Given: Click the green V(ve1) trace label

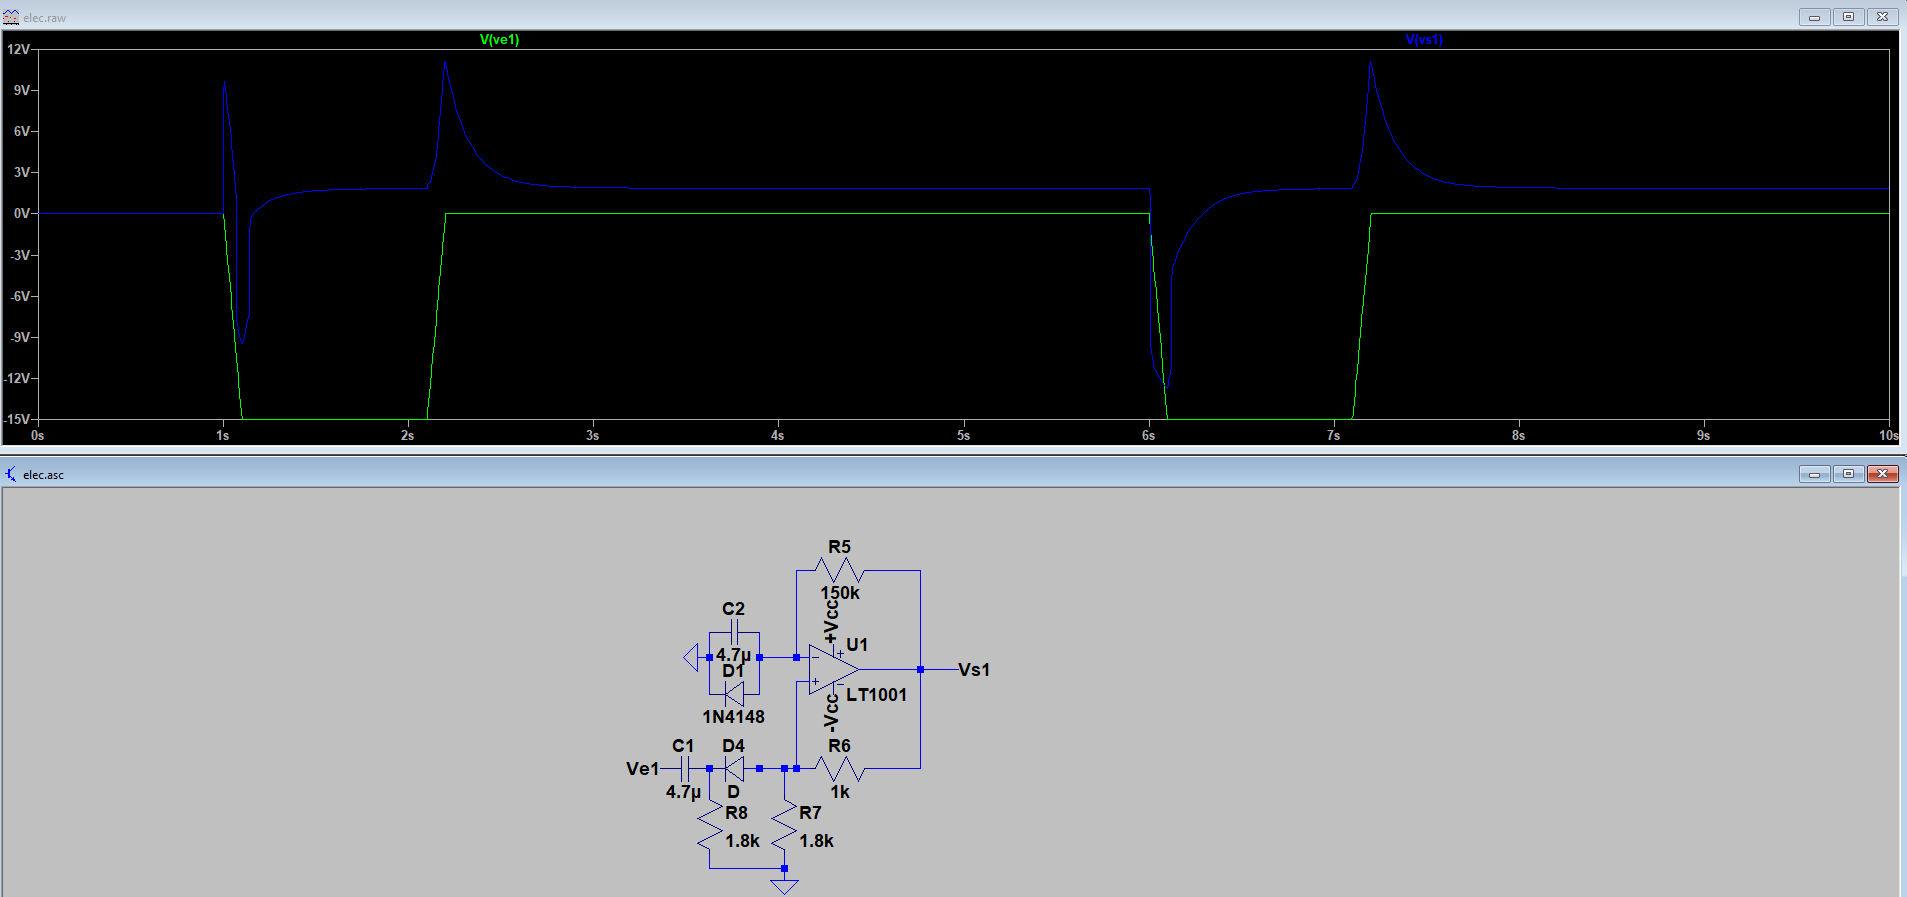Looking at the screenshot, I should click(499, 40).
